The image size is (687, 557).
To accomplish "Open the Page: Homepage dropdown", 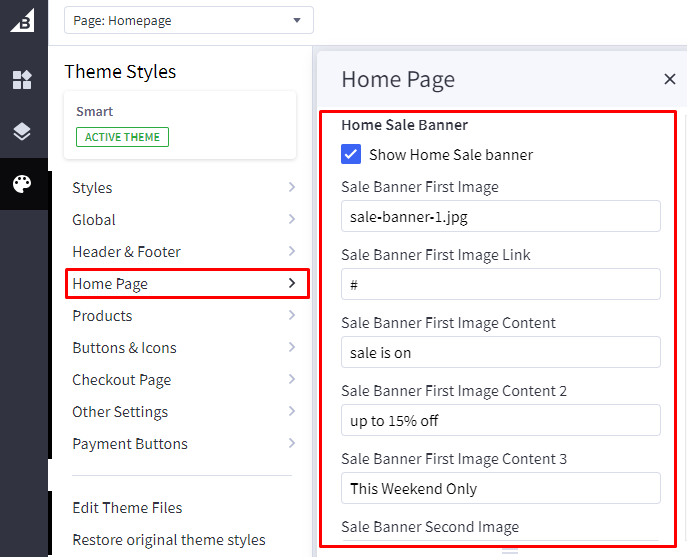I will tap(188, 20).
